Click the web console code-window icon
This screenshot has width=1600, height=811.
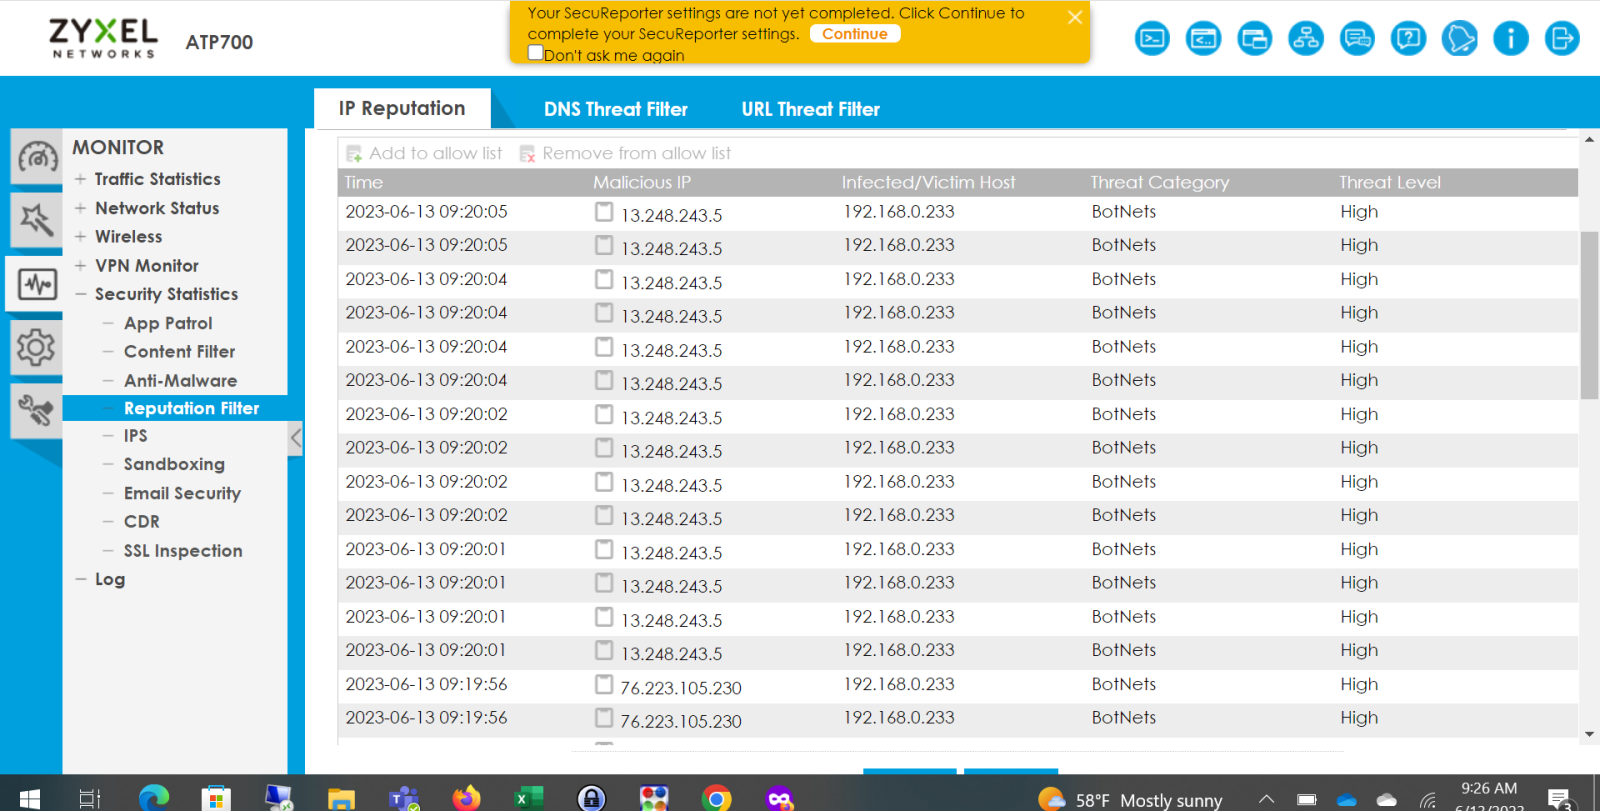[x=1203, y=39]
